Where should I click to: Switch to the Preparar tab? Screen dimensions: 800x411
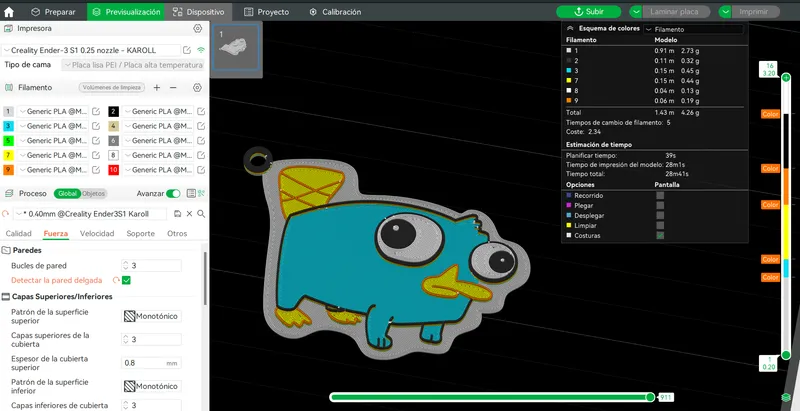[x=53, y=12]
